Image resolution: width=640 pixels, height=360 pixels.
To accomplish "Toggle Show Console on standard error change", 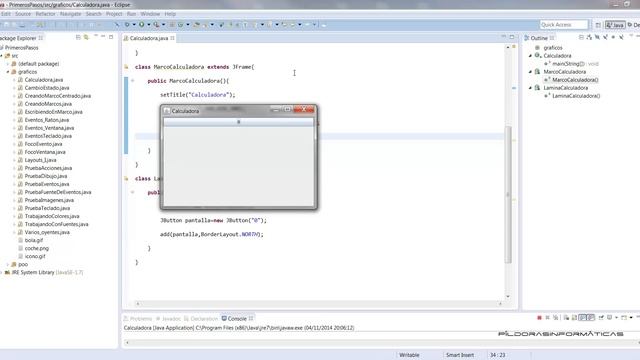I will (591, 318).
